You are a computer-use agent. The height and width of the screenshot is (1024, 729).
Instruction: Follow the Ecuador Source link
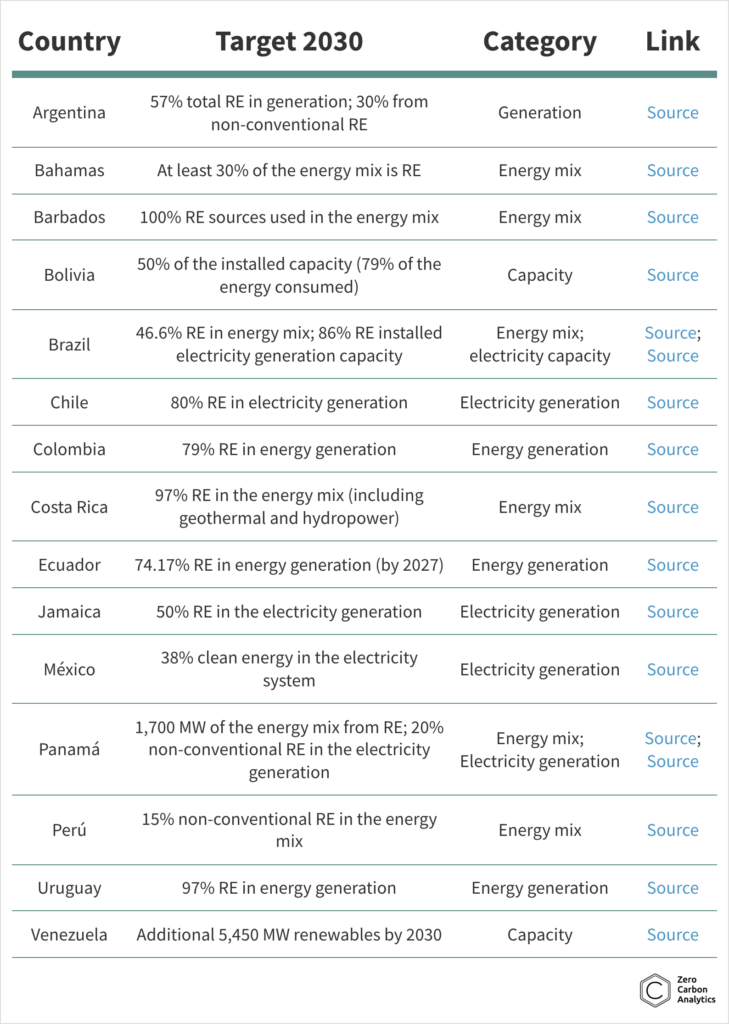(x=672, y=565)
